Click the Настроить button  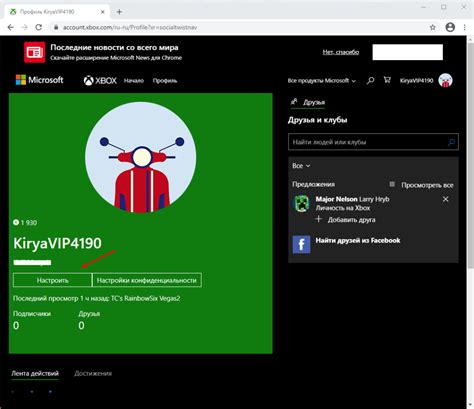(x=52, y=280)
